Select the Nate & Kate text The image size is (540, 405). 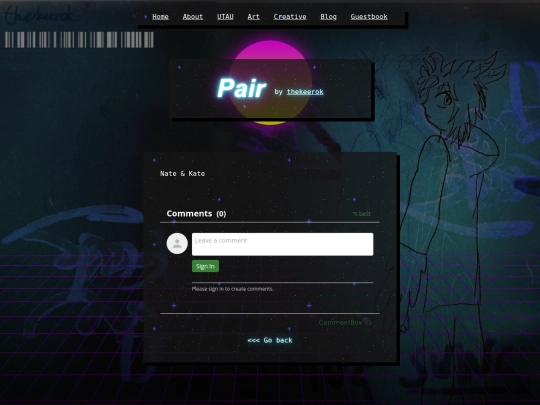pos(183,174)
